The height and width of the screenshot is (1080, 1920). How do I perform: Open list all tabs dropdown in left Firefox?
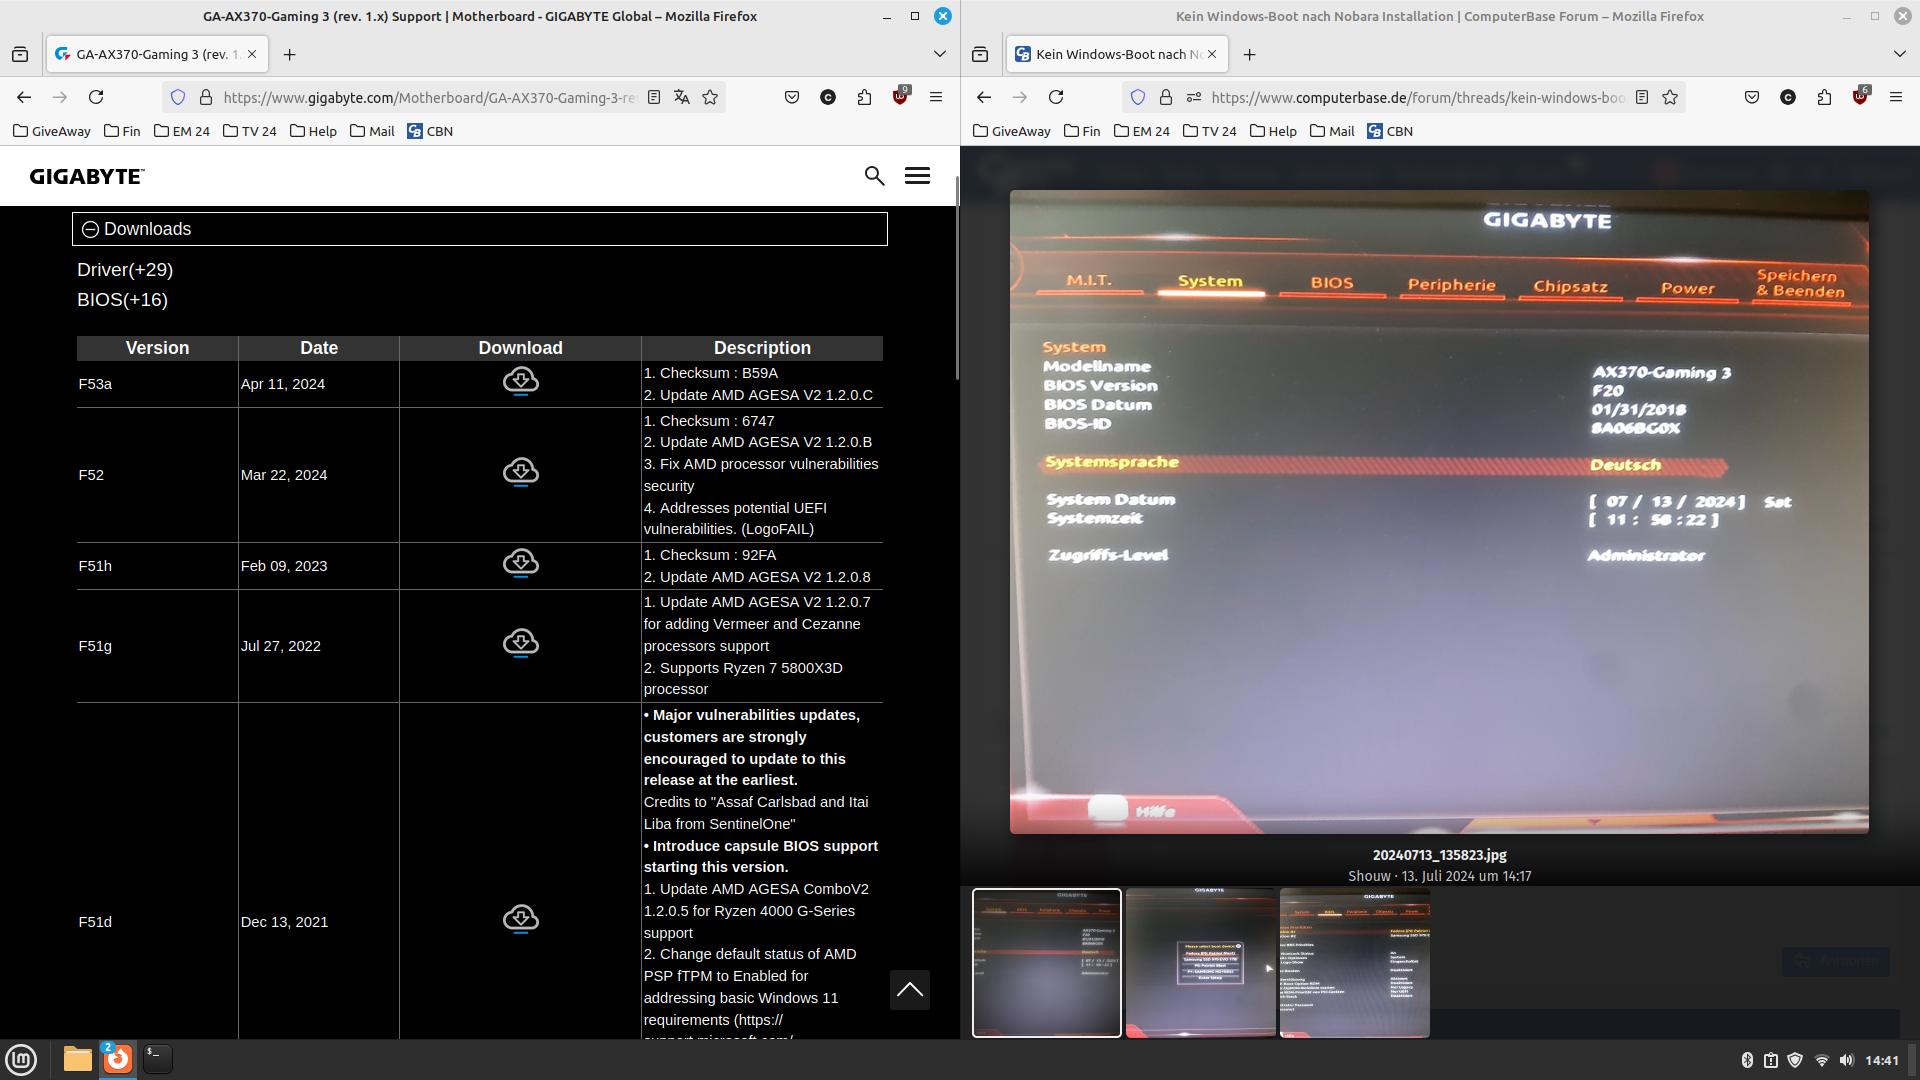(x=939, y=54)
